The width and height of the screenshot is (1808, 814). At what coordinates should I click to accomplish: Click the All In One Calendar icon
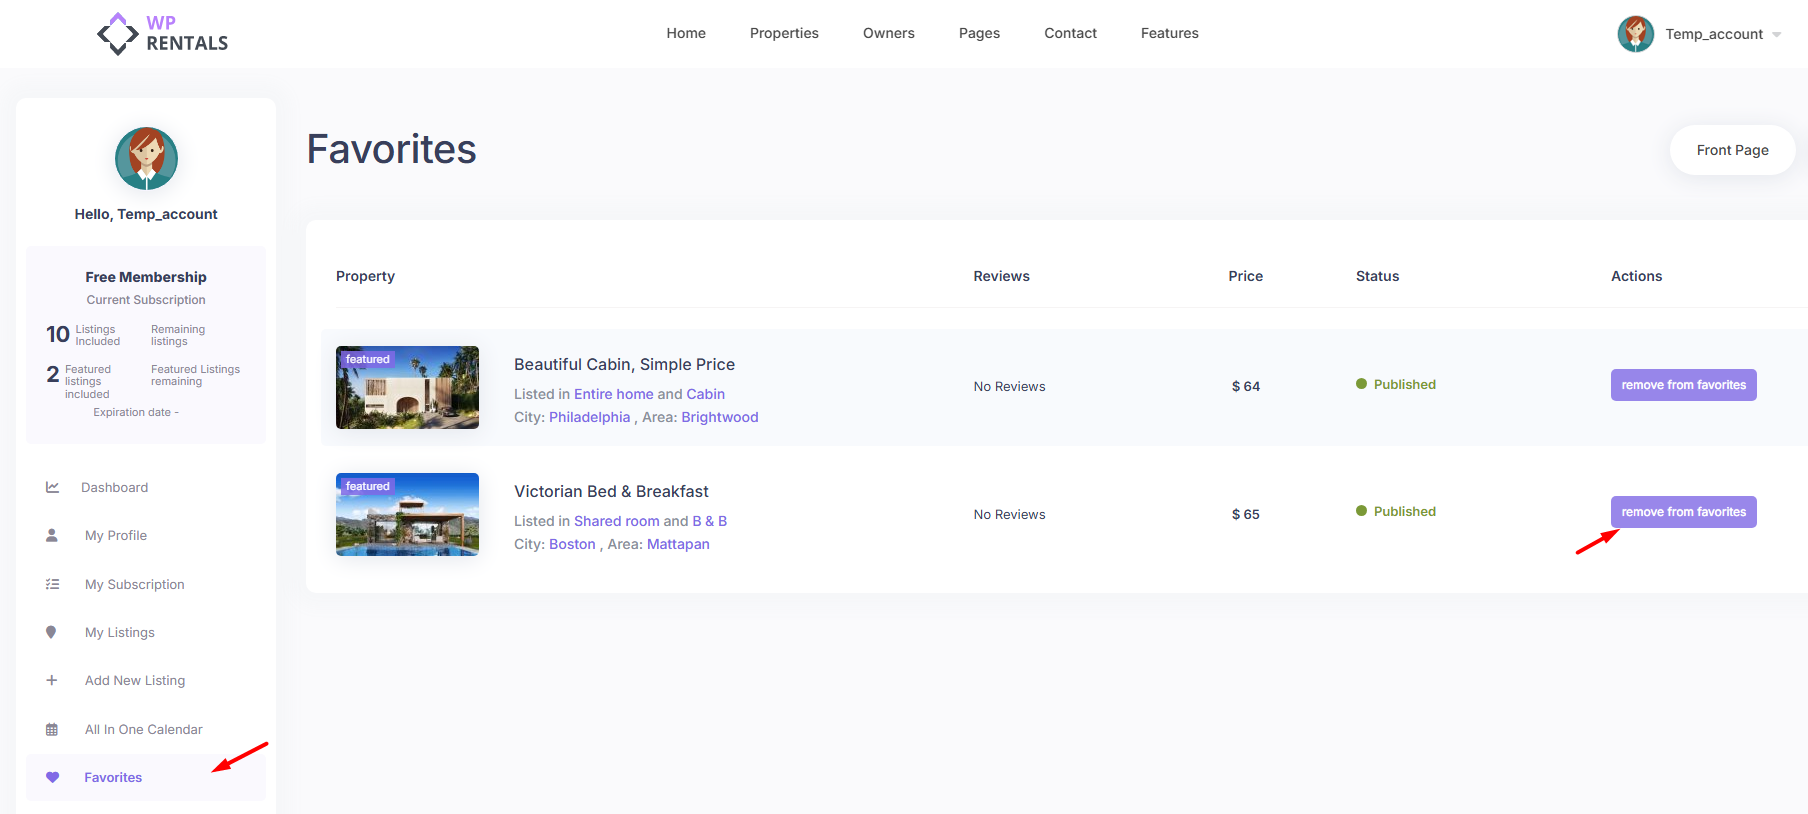click(x=52, y=729)
